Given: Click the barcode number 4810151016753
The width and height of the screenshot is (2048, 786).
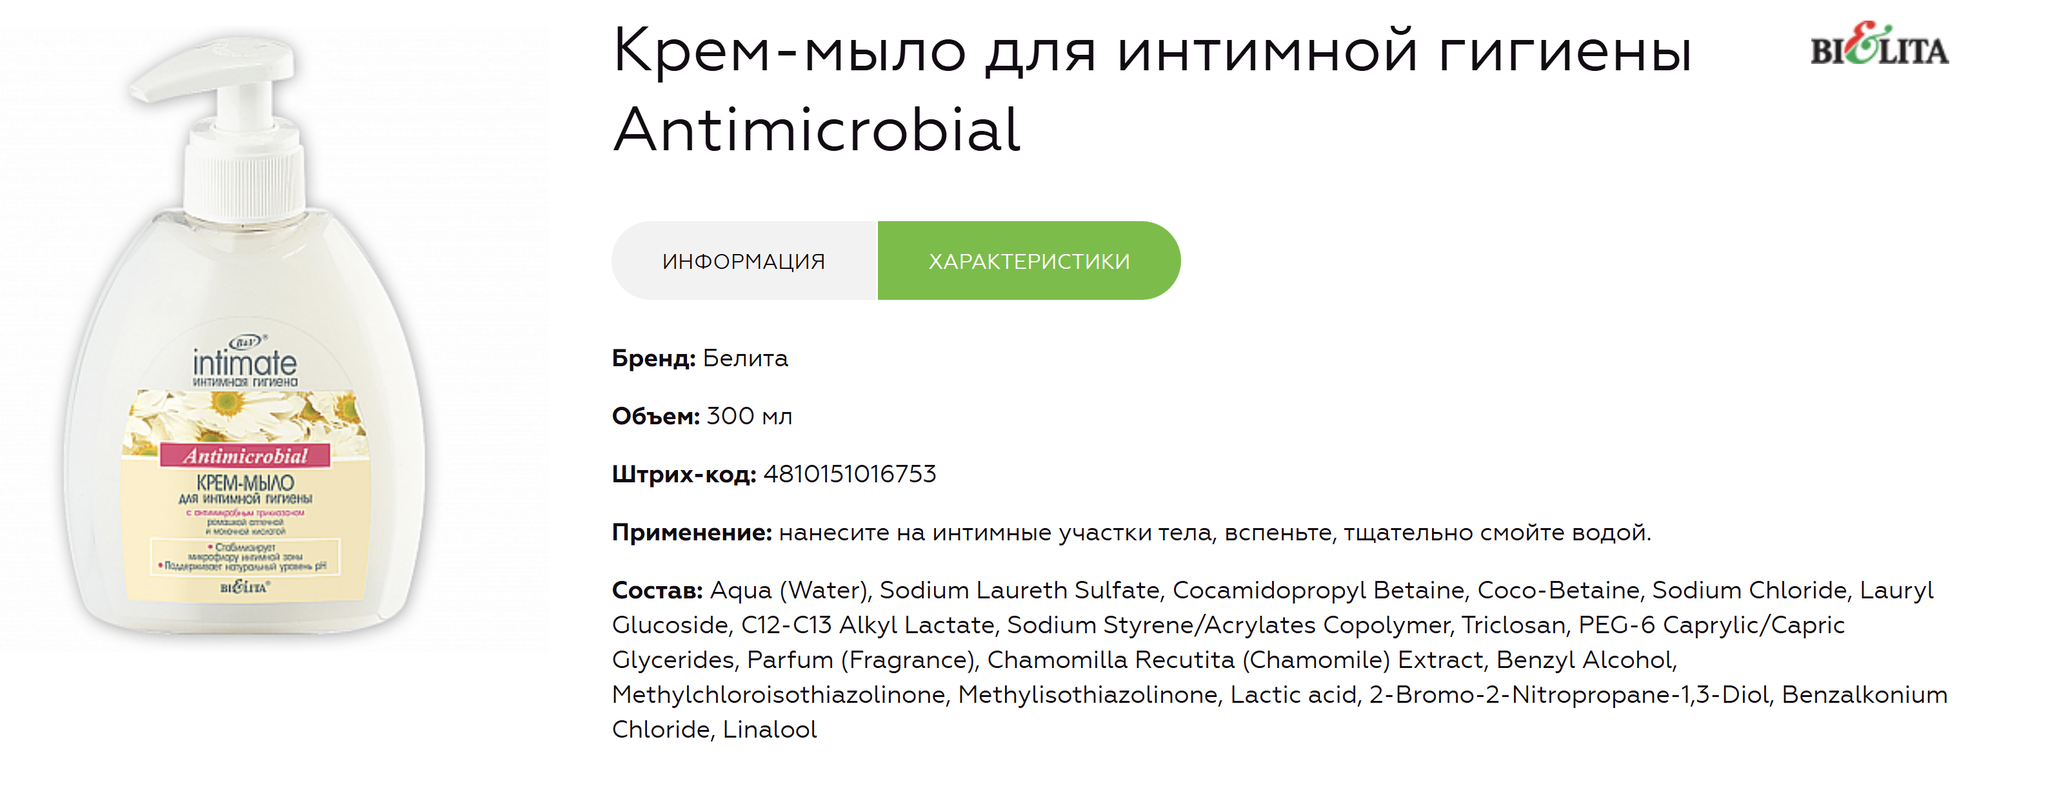Looking at the screenshot, I should tap(850, 474).
